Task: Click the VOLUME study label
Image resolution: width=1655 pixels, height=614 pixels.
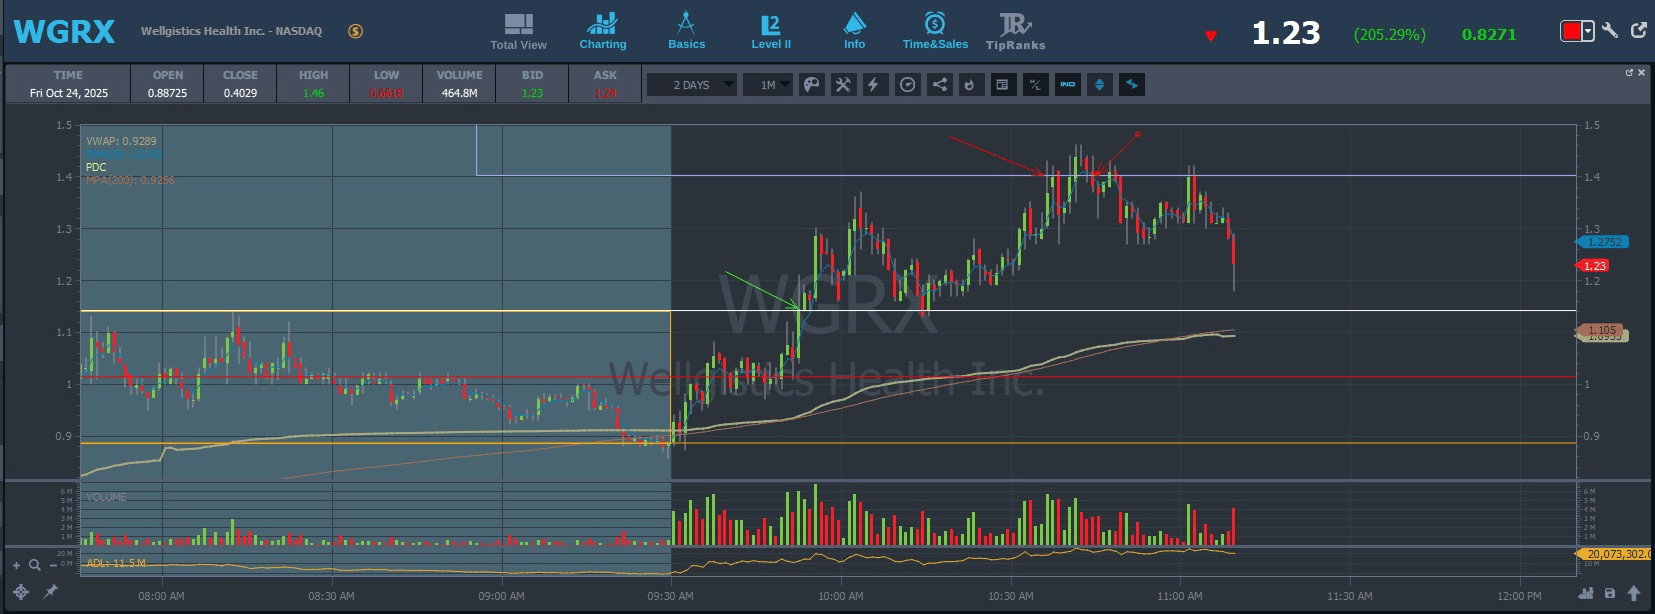Action: tap(106, 497)
